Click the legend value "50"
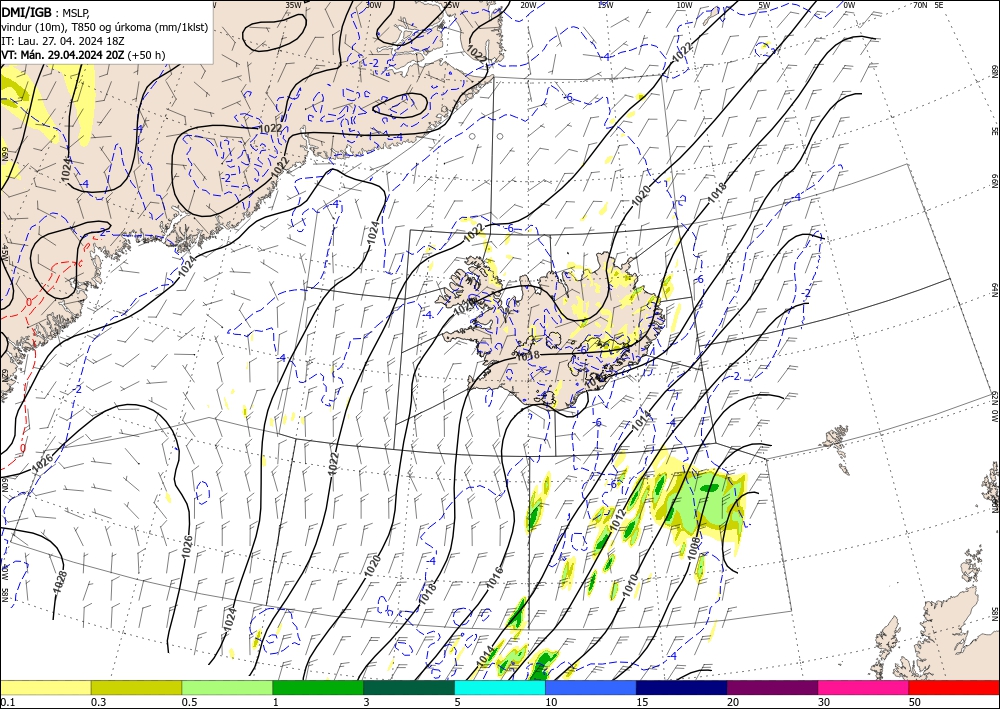Screen dimensions: 1000x709 click(915, 702)
